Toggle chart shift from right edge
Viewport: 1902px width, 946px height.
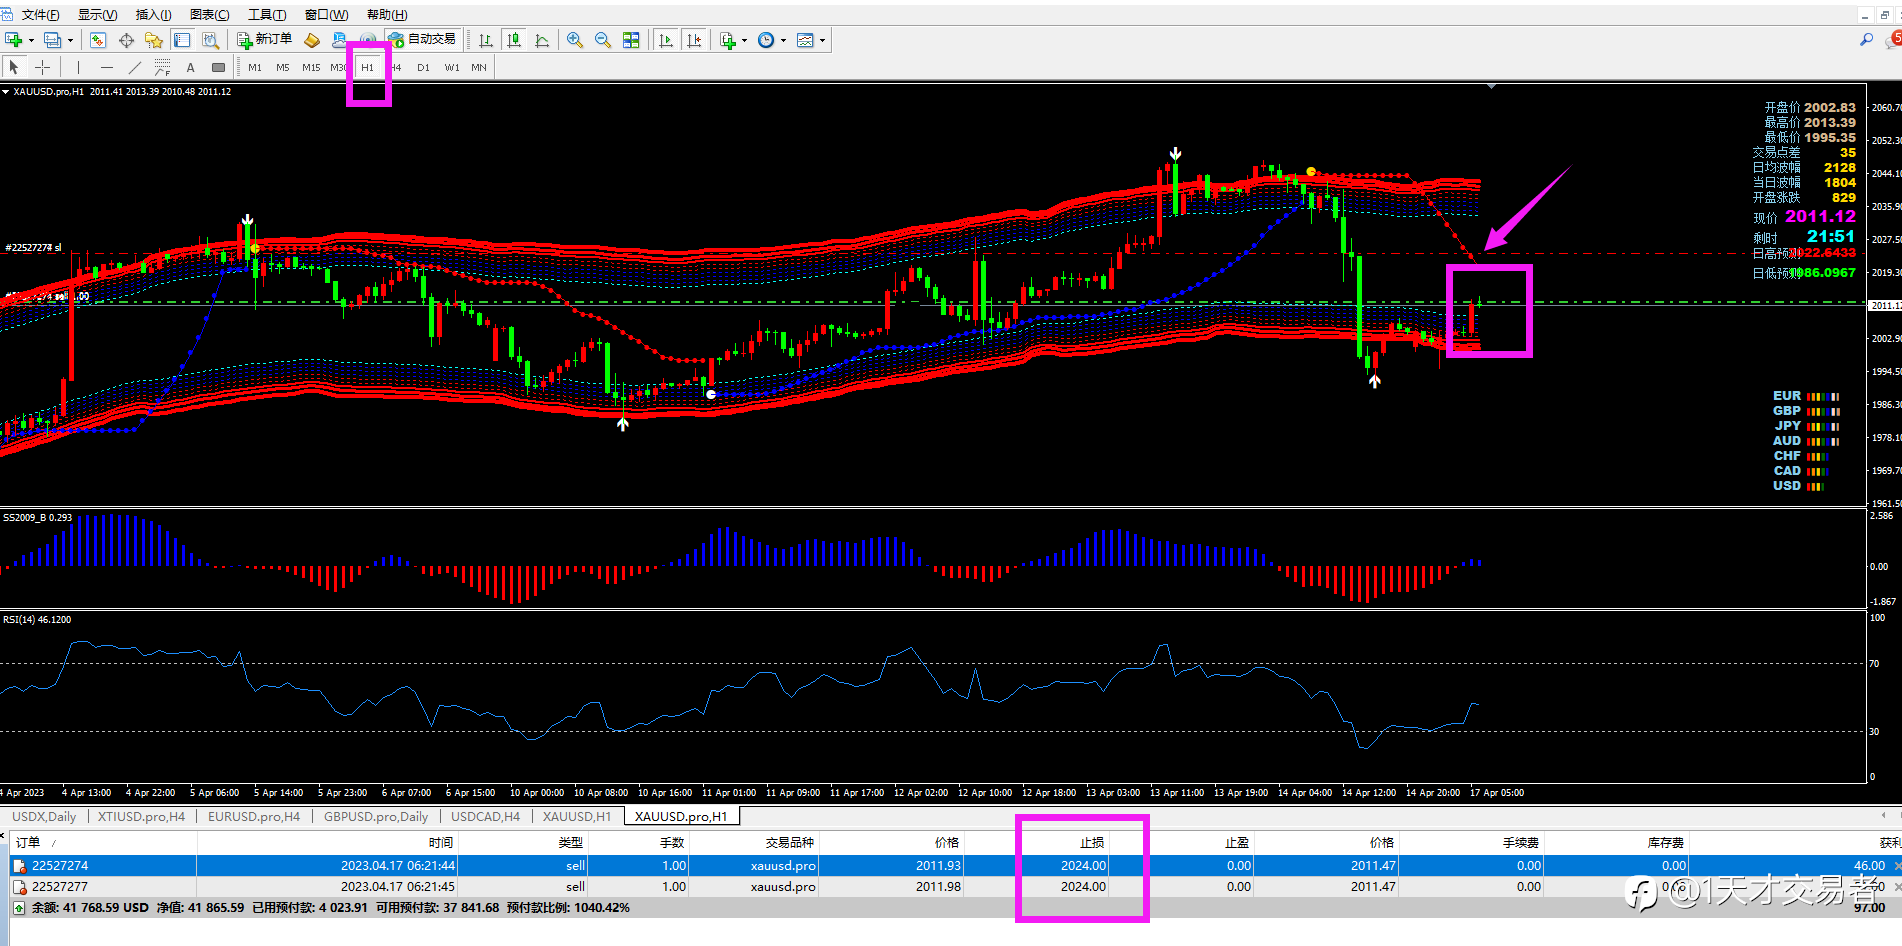coord(694,40)
